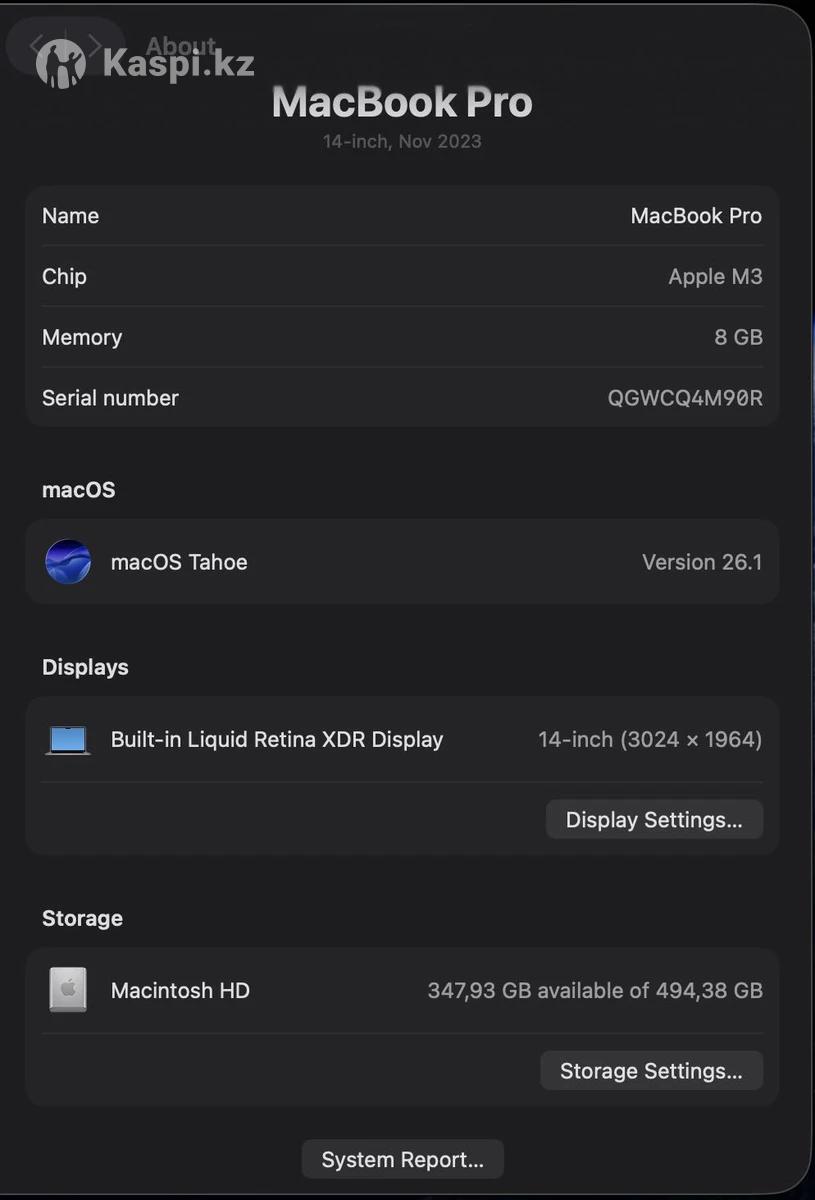Open Display Settings
Image resolution: width=815 pixels, height=1200 pixels.
pos(654,820)
